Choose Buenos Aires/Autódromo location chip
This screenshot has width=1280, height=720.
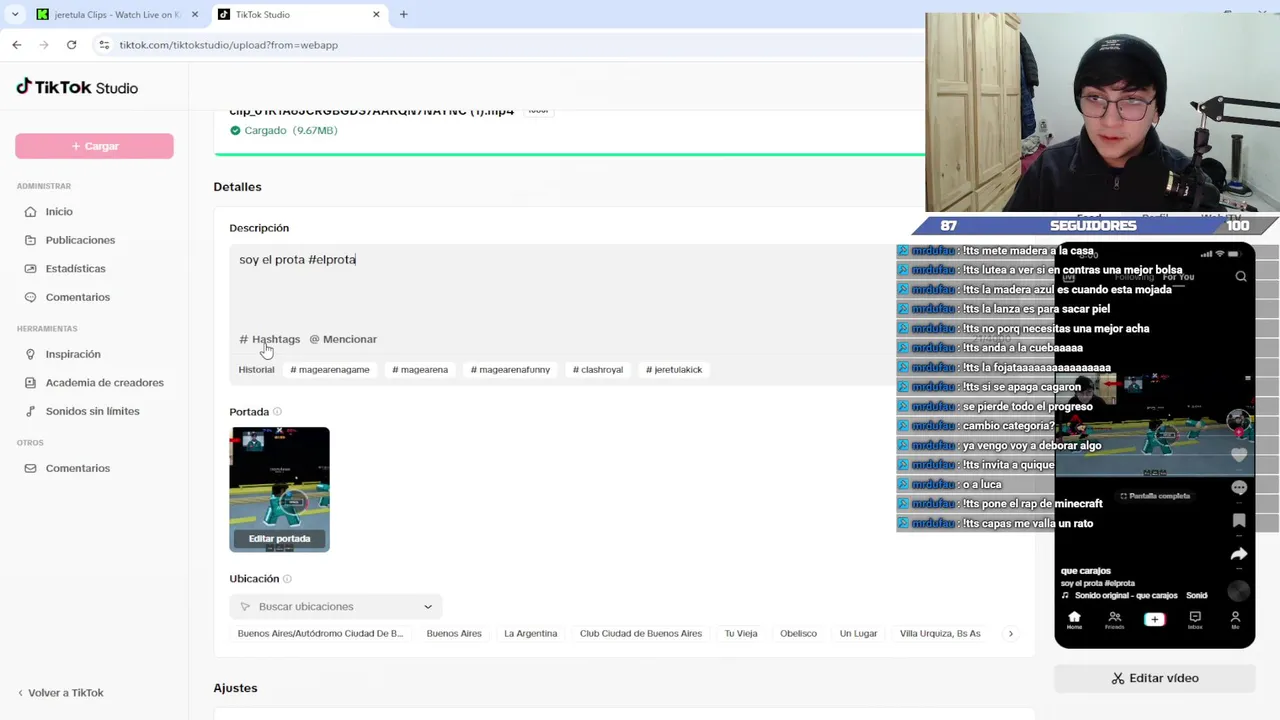(x=320, y=634)
